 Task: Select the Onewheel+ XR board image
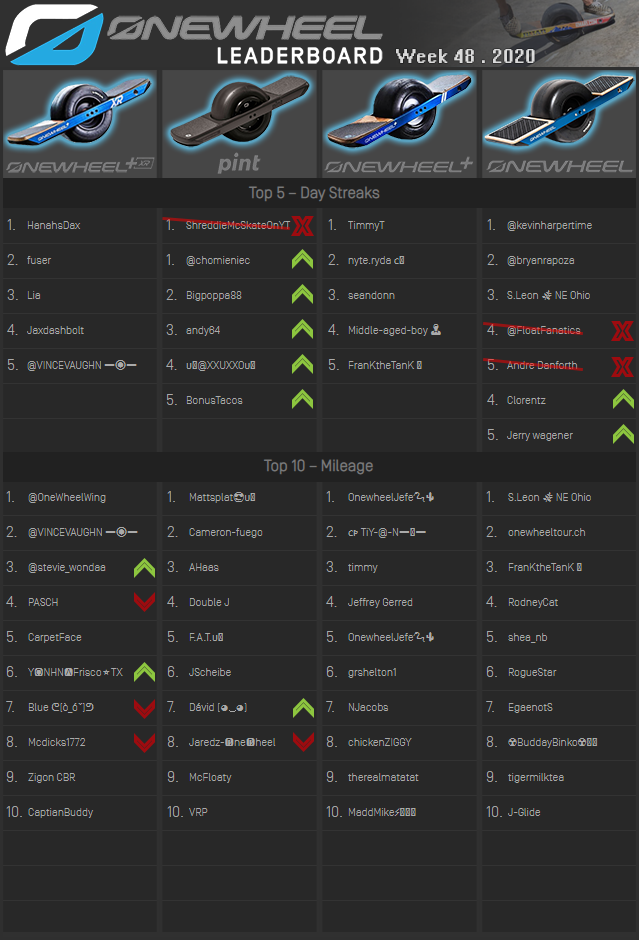click(x=80, y=123)
